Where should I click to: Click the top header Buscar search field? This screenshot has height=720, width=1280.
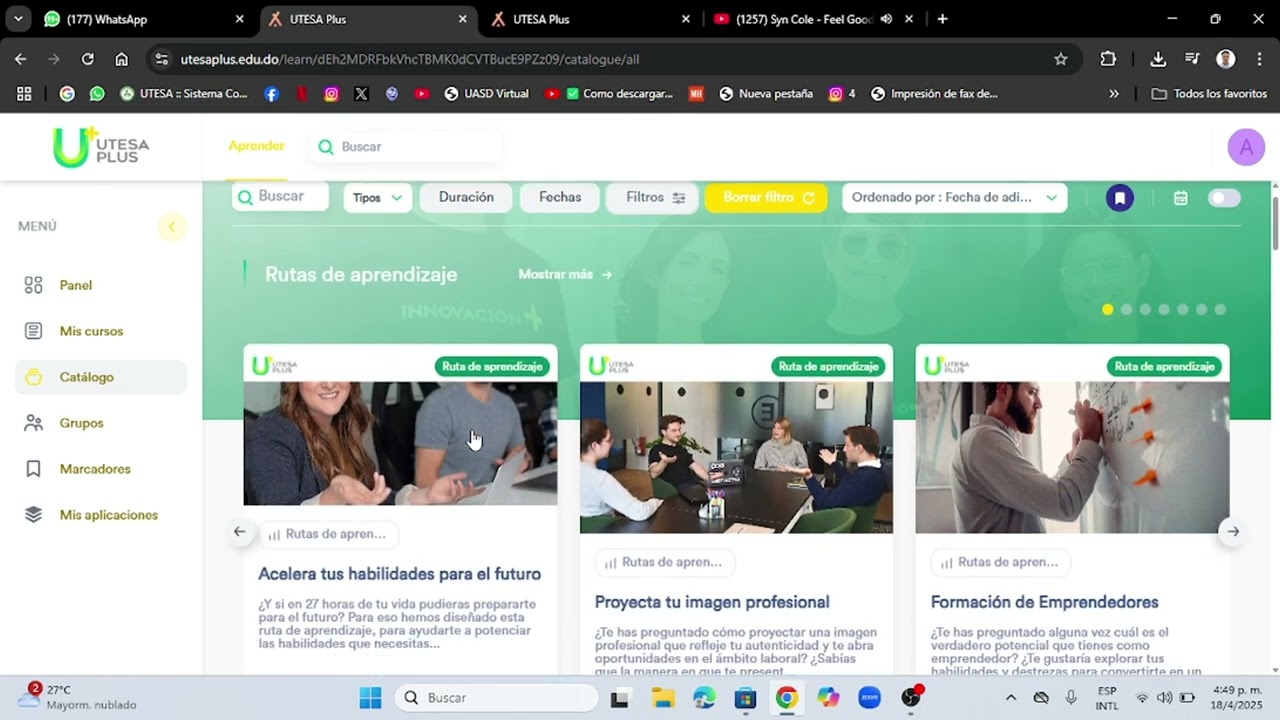pyautogui.click(x=405, y=147)
